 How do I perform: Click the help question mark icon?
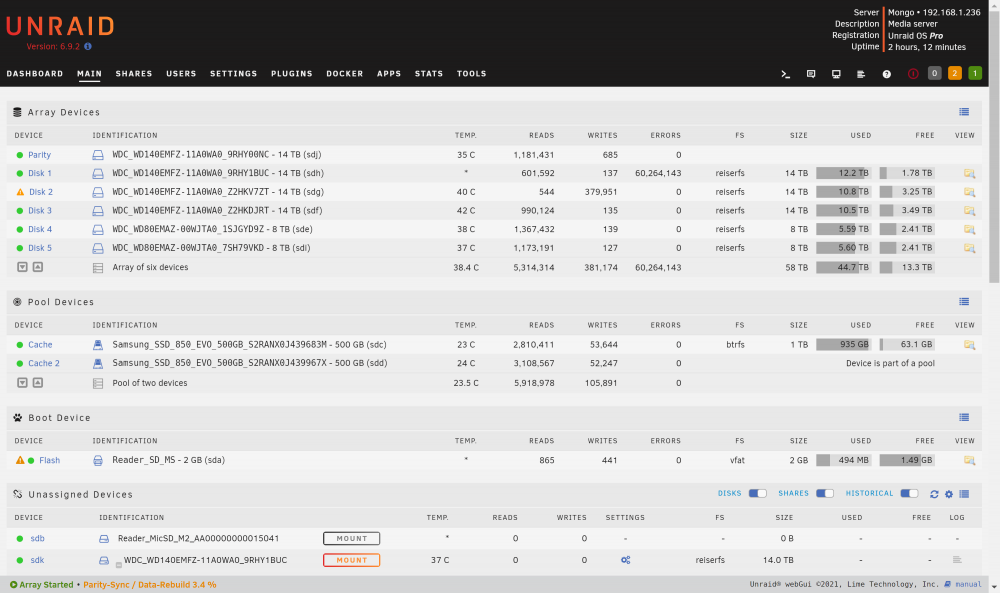(x=886, y=74)
